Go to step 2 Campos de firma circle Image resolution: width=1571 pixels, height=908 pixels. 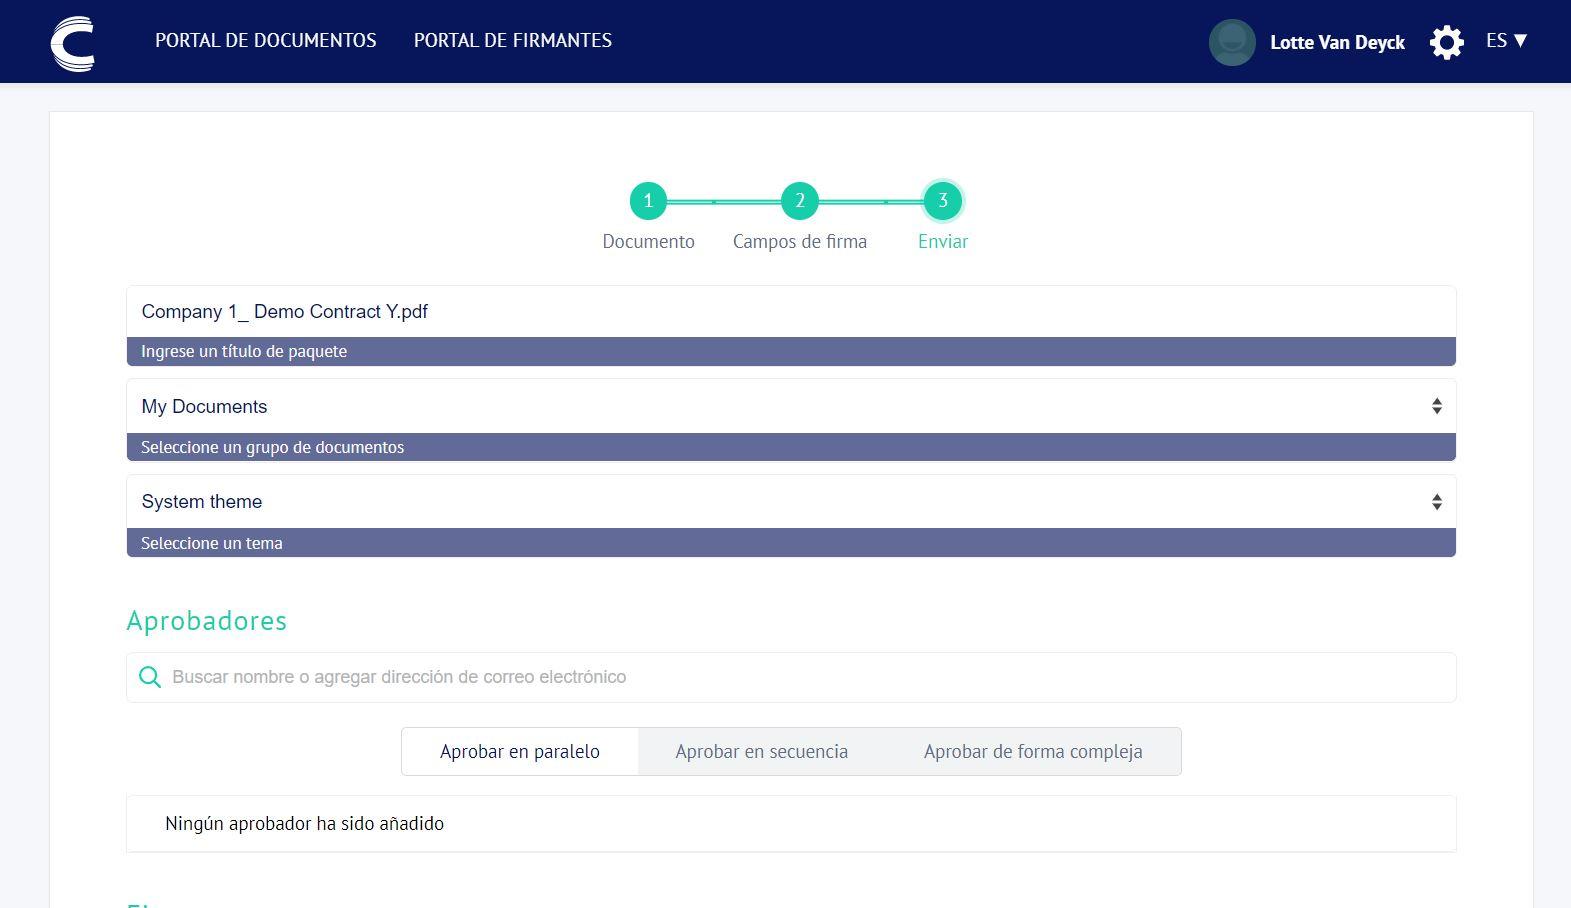coord(799,201)
